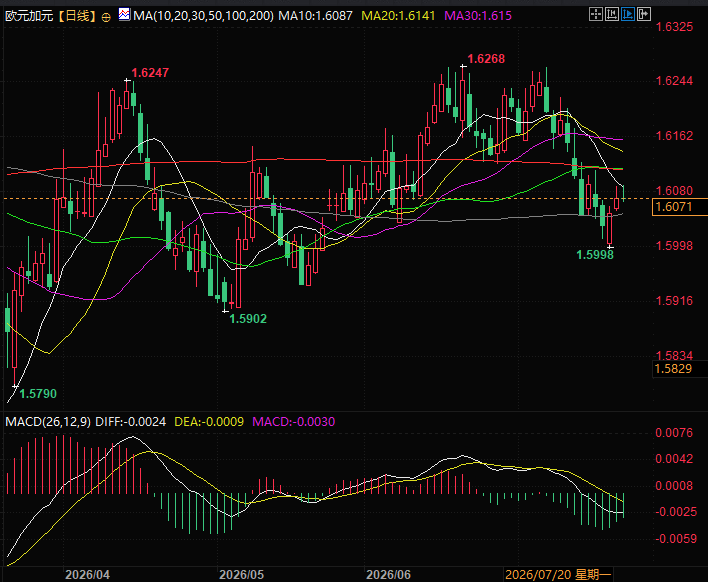Click the 欧元加元 symbol name
This screenshot has height=582, width=708.
coord(29,16)
